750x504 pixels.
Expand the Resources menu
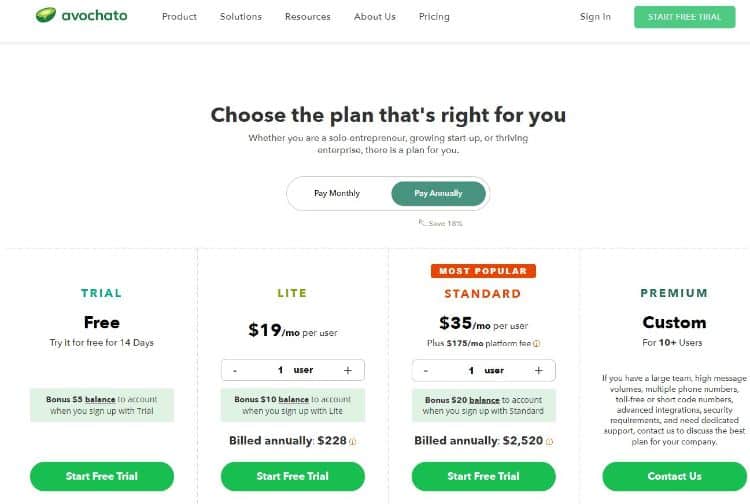pyautogui.click(x=308, y=17)
